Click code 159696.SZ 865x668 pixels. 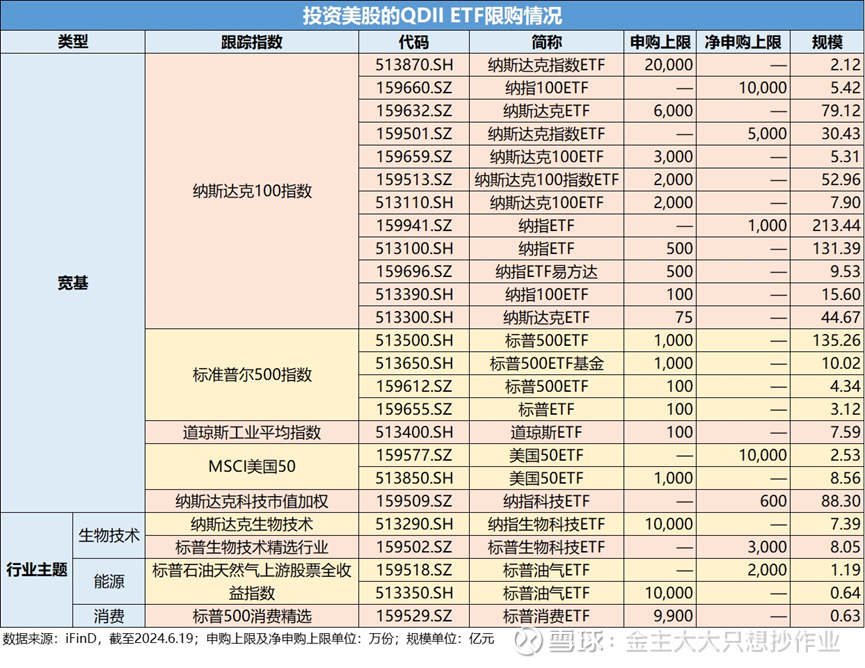coord(414,271)
